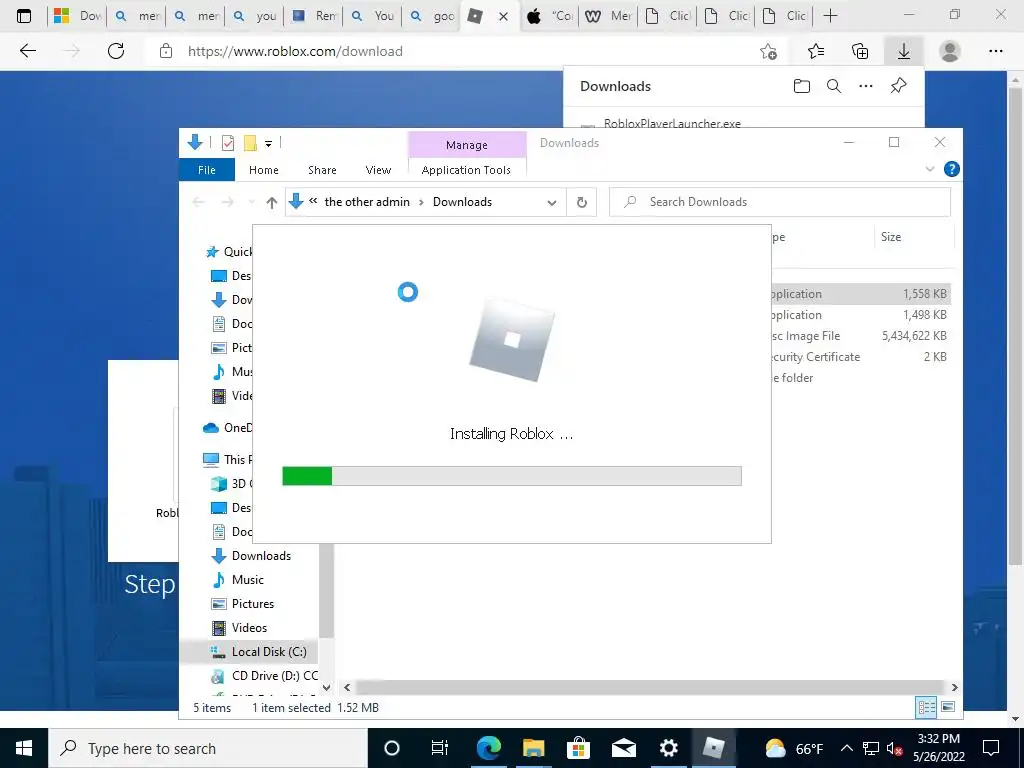Open the File menu in Explorer

207,170
